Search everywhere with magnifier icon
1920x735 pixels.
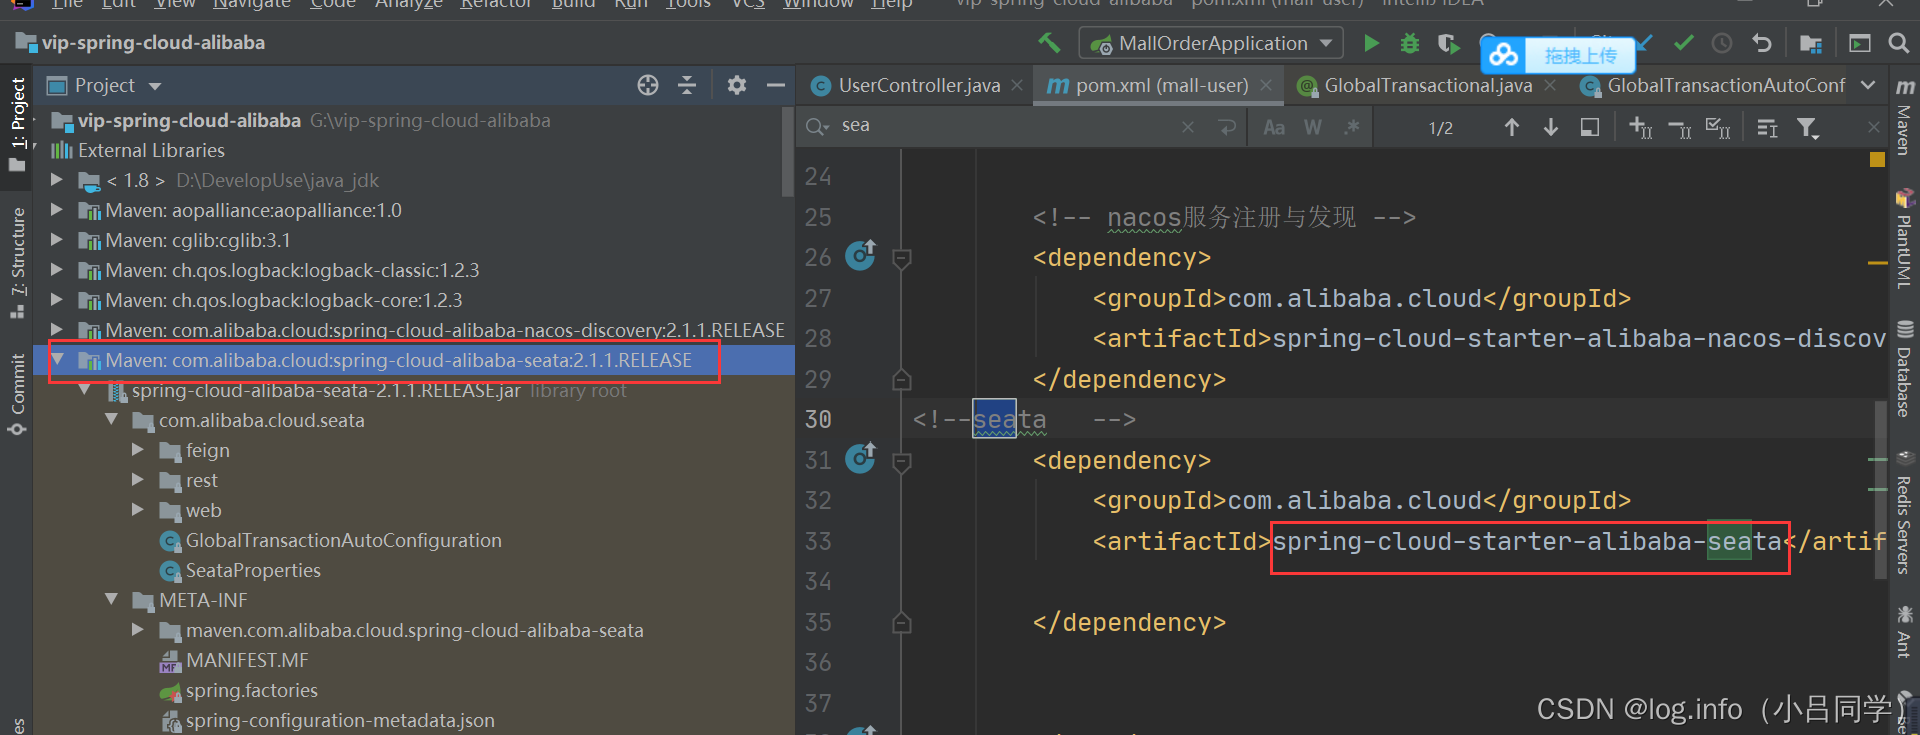tap(1899, 43)
